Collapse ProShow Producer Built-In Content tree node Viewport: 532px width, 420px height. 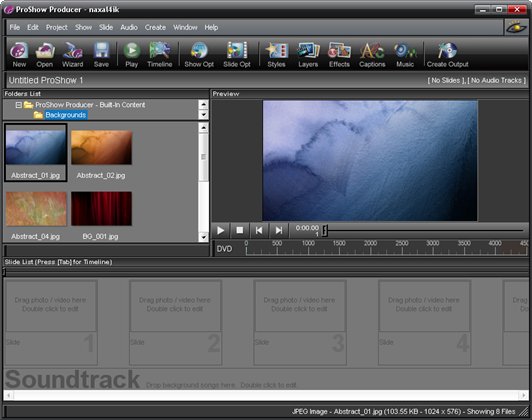click(19, 105)
